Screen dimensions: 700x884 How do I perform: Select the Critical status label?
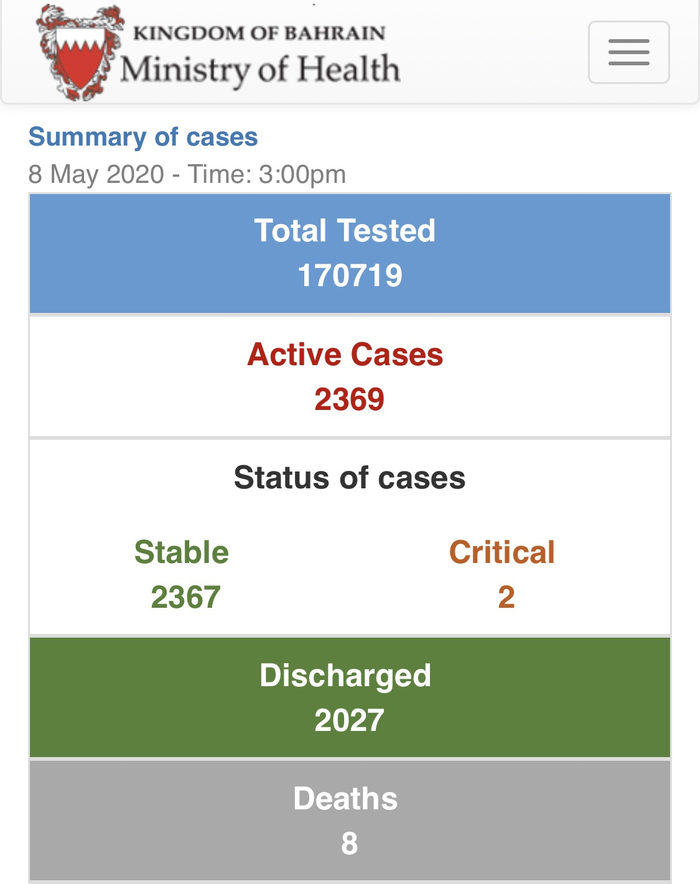pos(501,552)
